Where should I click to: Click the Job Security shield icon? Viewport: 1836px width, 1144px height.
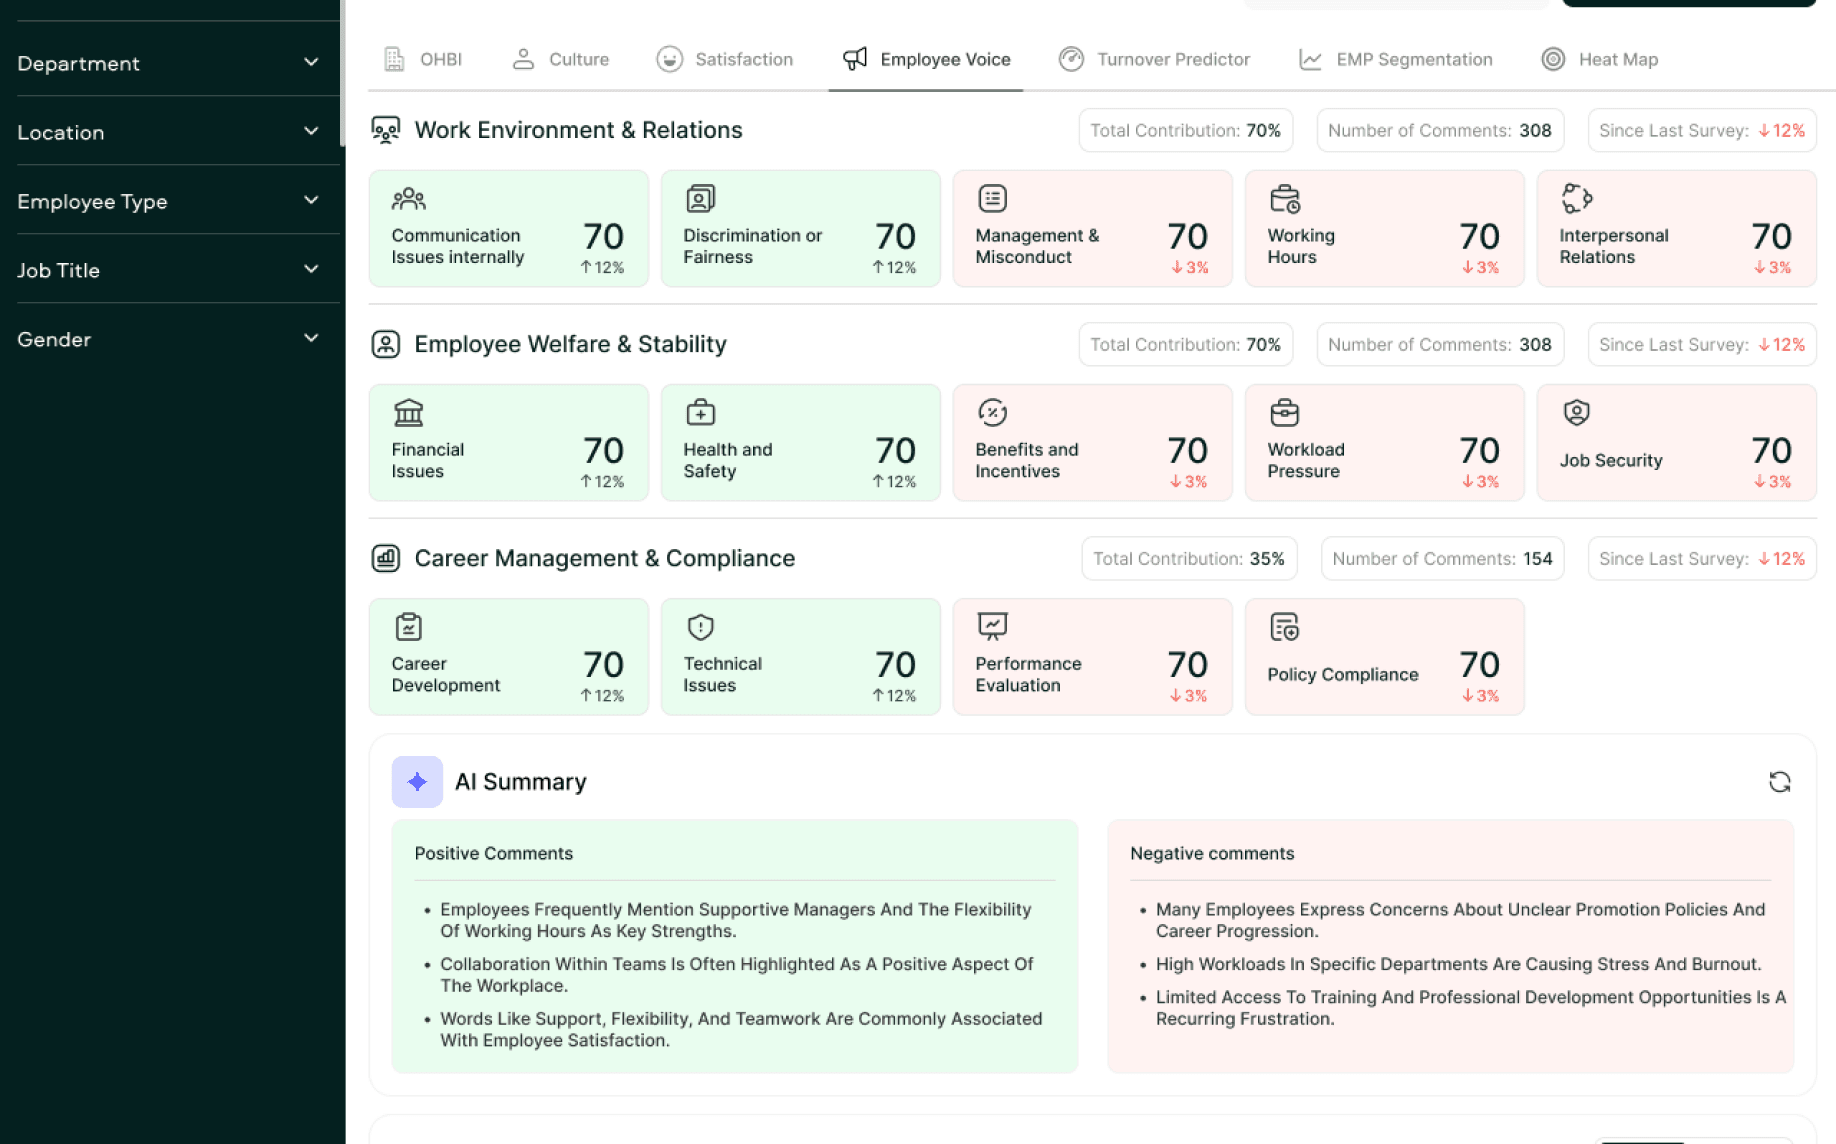pos(1576,412)
